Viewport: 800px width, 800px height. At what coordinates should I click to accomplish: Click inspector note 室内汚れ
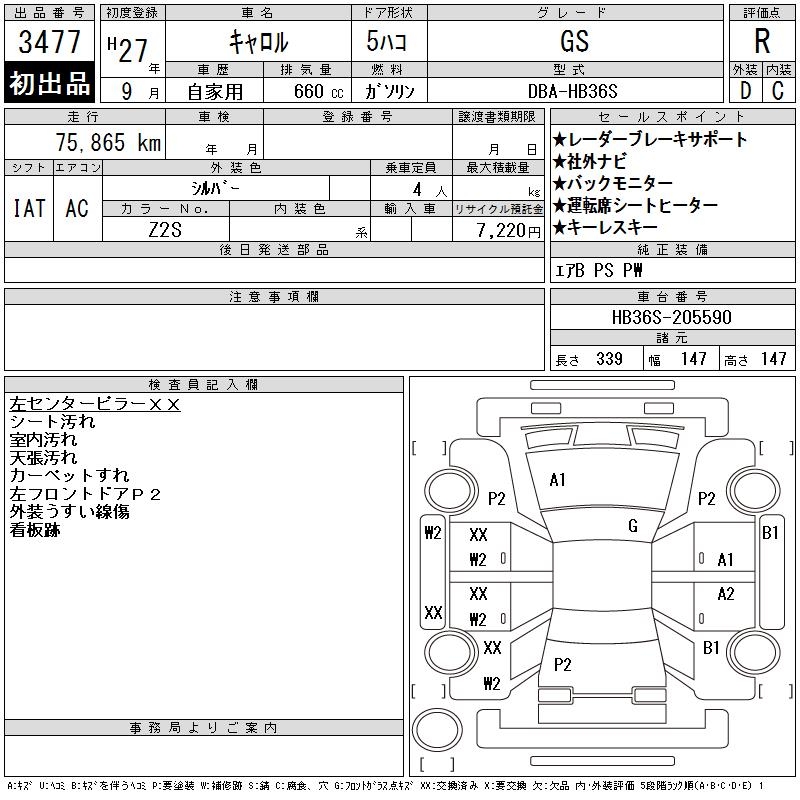[x=43, y=440]
